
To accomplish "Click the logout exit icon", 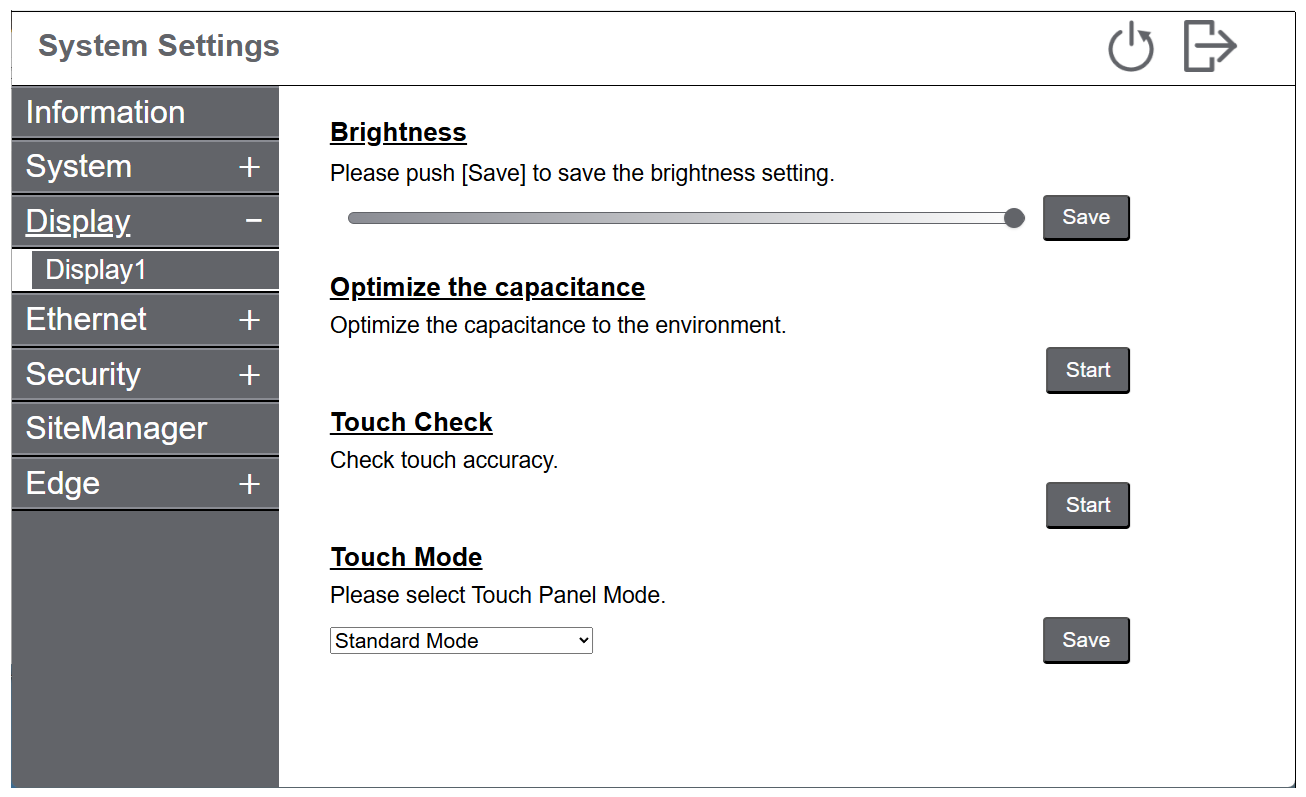I will 1210,47.
